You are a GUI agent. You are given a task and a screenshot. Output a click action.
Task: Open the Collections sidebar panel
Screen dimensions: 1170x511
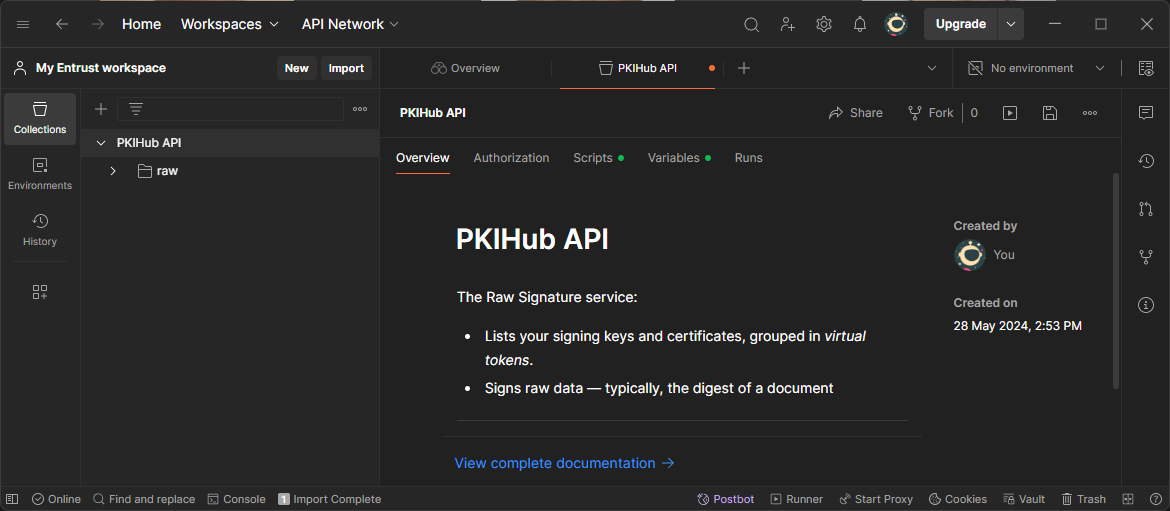click(40, 118)
